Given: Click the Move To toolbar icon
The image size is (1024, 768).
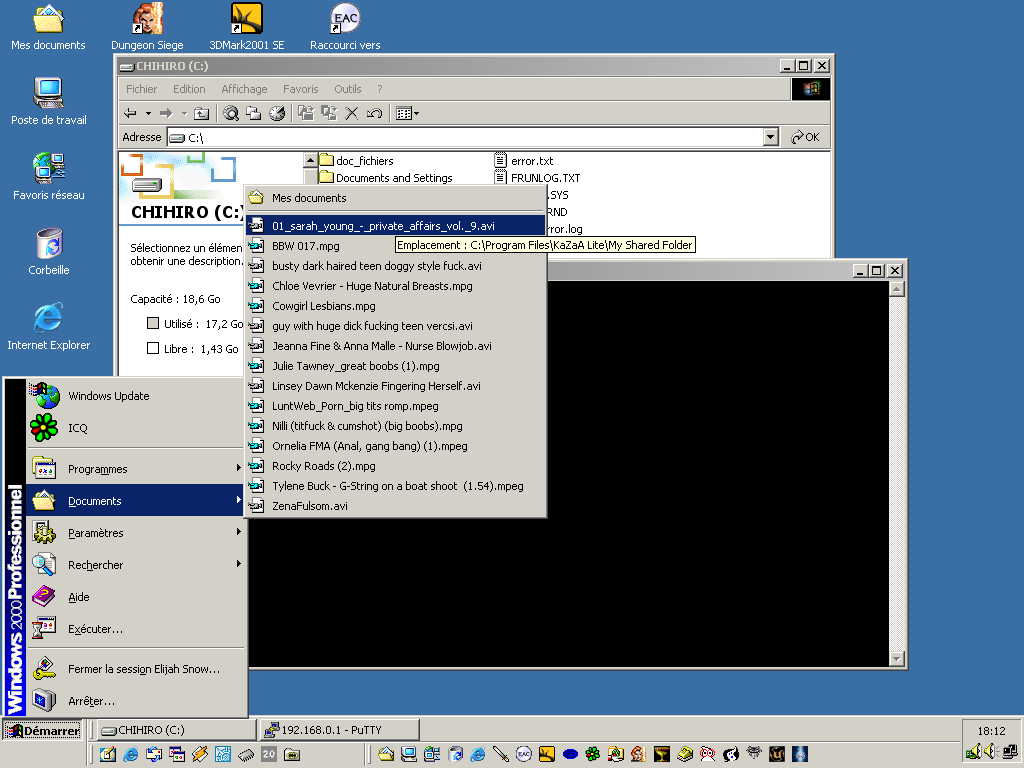Looking at the screenshot, I should click(x=306, y=114).
